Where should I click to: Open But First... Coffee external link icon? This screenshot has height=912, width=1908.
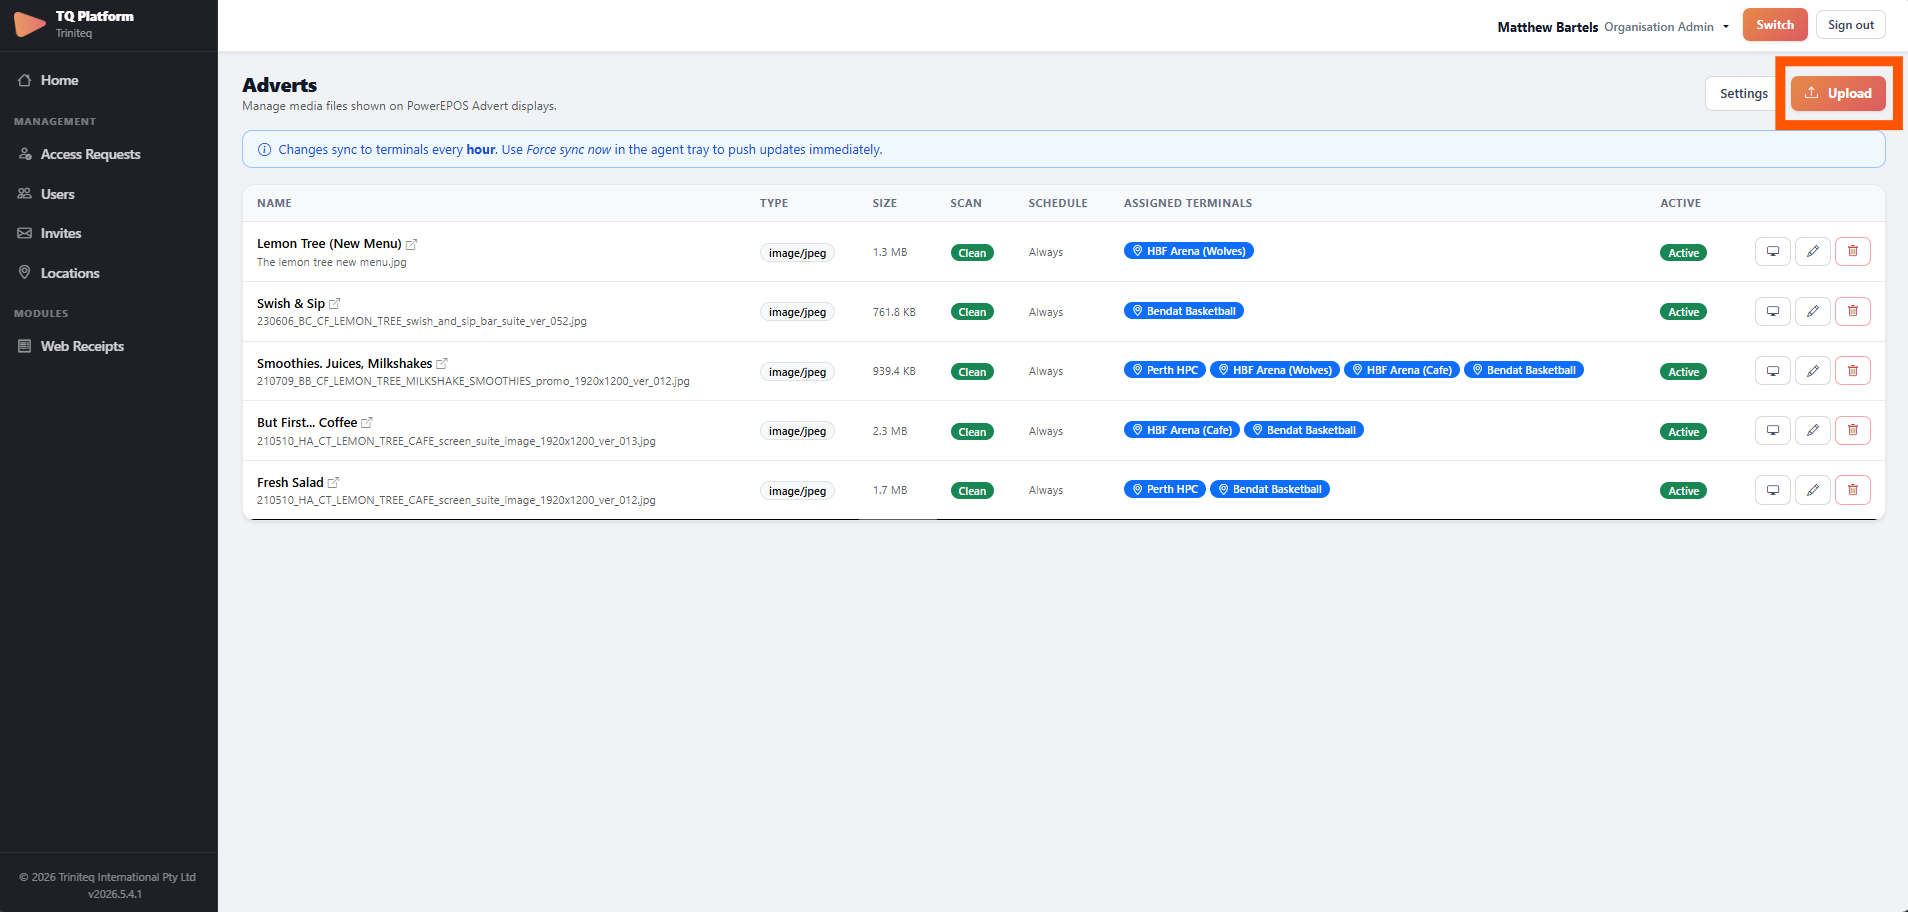pyautogui.click(x=366, y=423)
